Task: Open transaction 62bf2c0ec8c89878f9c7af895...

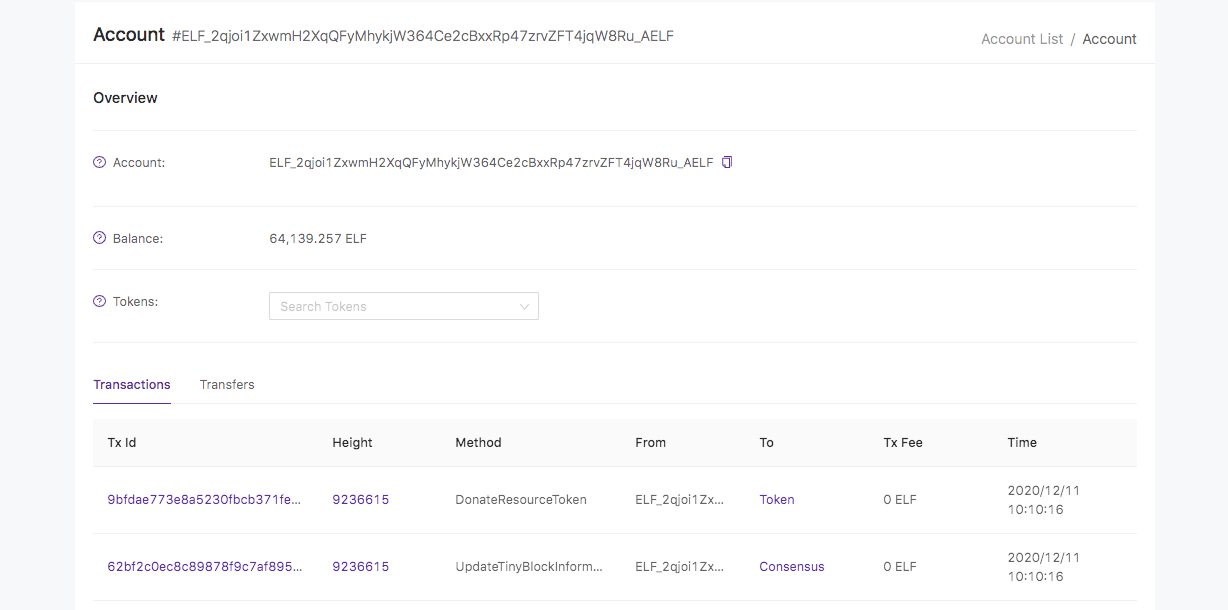Action: [204, 566]
